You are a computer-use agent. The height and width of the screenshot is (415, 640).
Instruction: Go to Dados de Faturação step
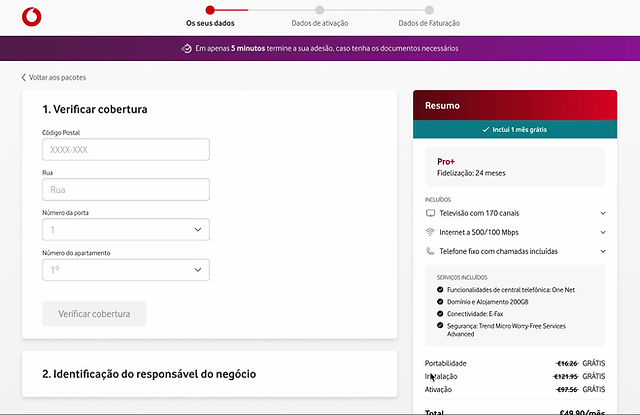point(429,23)
